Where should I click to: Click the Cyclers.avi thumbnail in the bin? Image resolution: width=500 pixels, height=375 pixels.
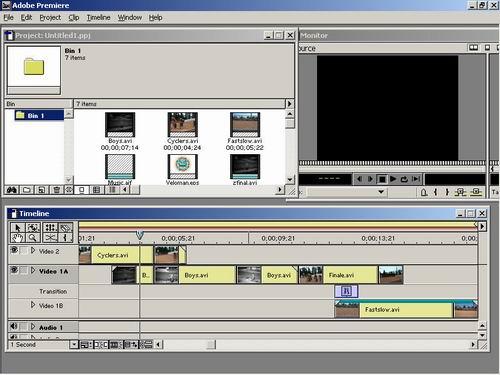(x=182, y=125)
